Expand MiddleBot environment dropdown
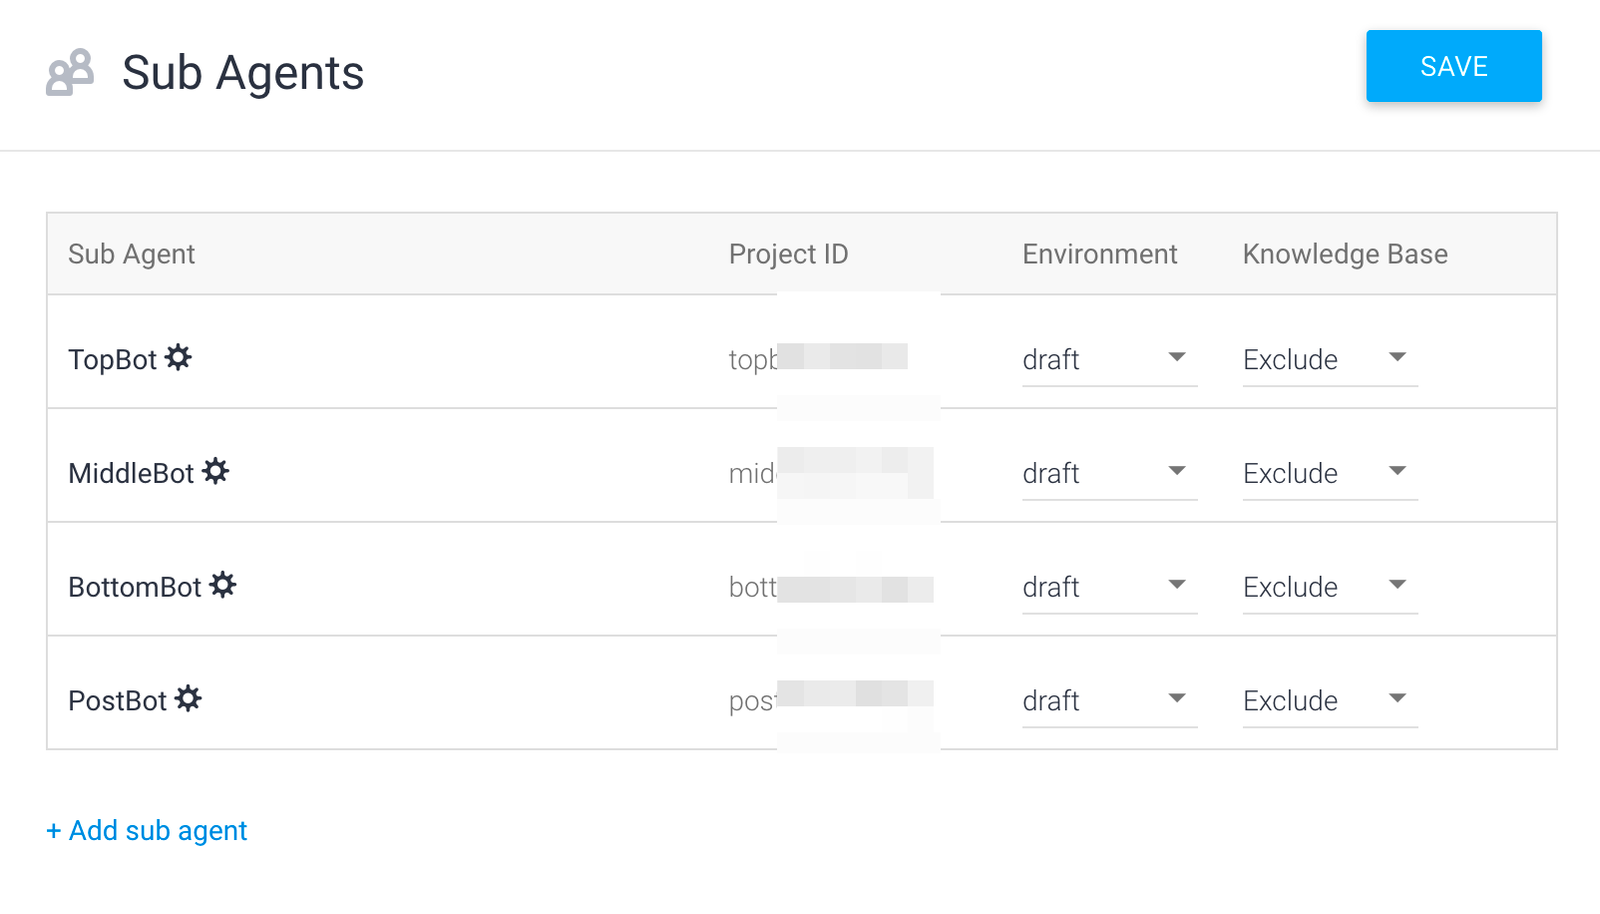This screenshot has height=914, width=1600. click(x=1109, y=473)
